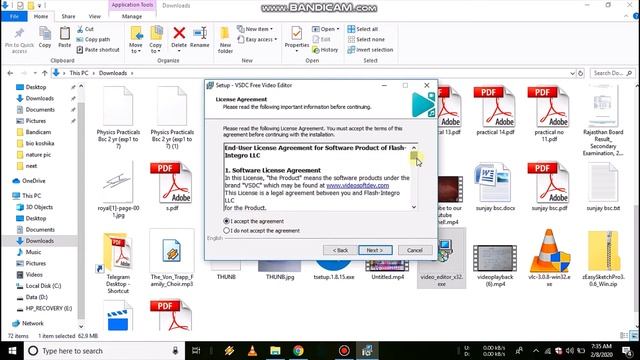Open the www.videosoftdev.com link

pyautogui.click(x=358, y=185)
